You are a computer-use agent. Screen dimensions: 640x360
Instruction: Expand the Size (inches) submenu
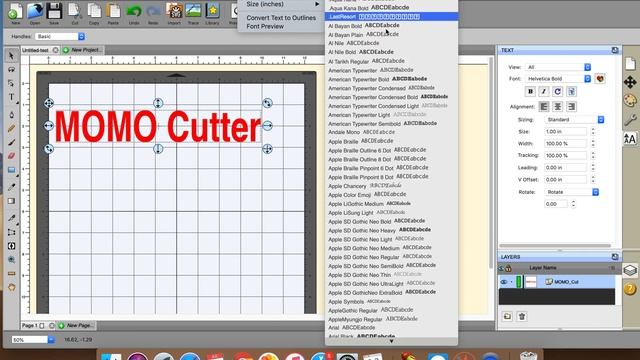click(x=283, y=4)
